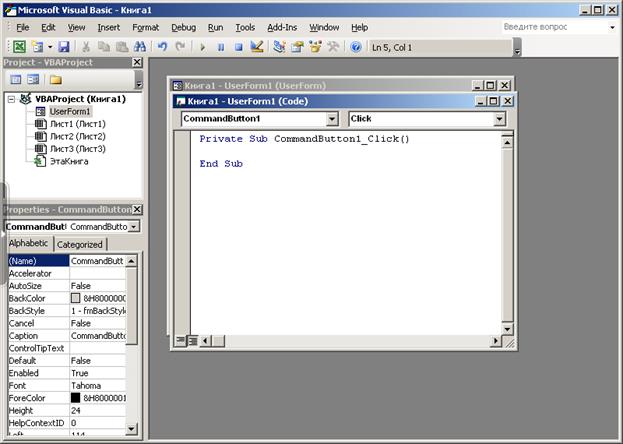Viewport: 623px width, 444px height.
Task: Open the Click procedure dropdown
Action: tap(498, 119)
